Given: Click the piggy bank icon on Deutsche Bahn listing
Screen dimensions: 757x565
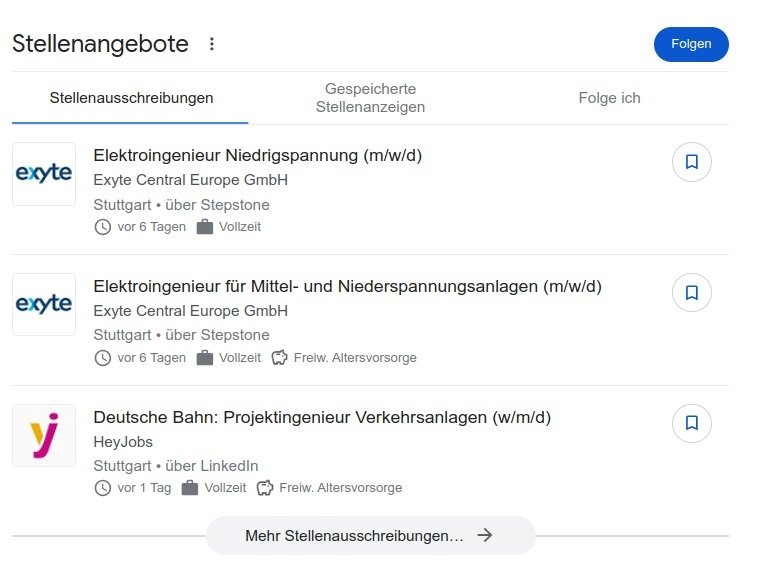Looking at the screenshot, I should [x=265, y=488].
